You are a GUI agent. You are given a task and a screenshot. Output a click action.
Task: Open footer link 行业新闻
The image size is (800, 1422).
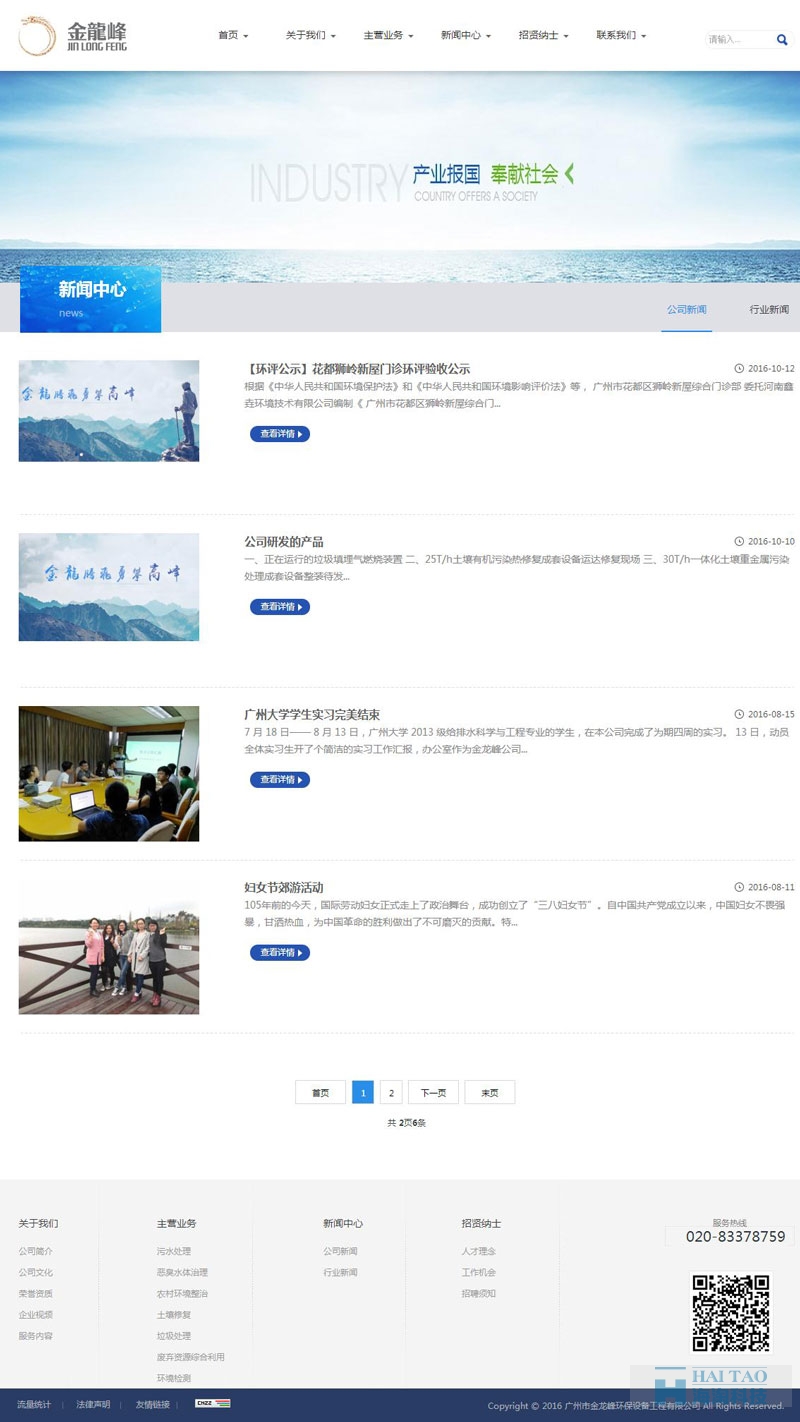tap(340, 1273)
